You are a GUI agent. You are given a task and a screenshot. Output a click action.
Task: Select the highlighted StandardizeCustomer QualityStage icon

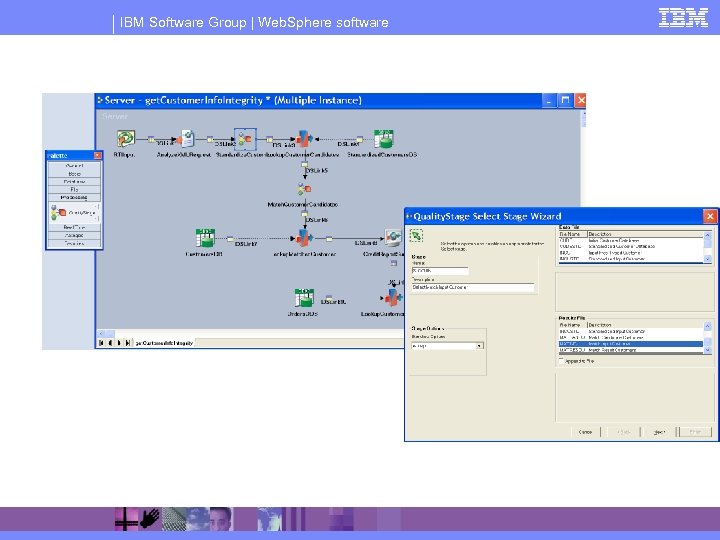245,138
